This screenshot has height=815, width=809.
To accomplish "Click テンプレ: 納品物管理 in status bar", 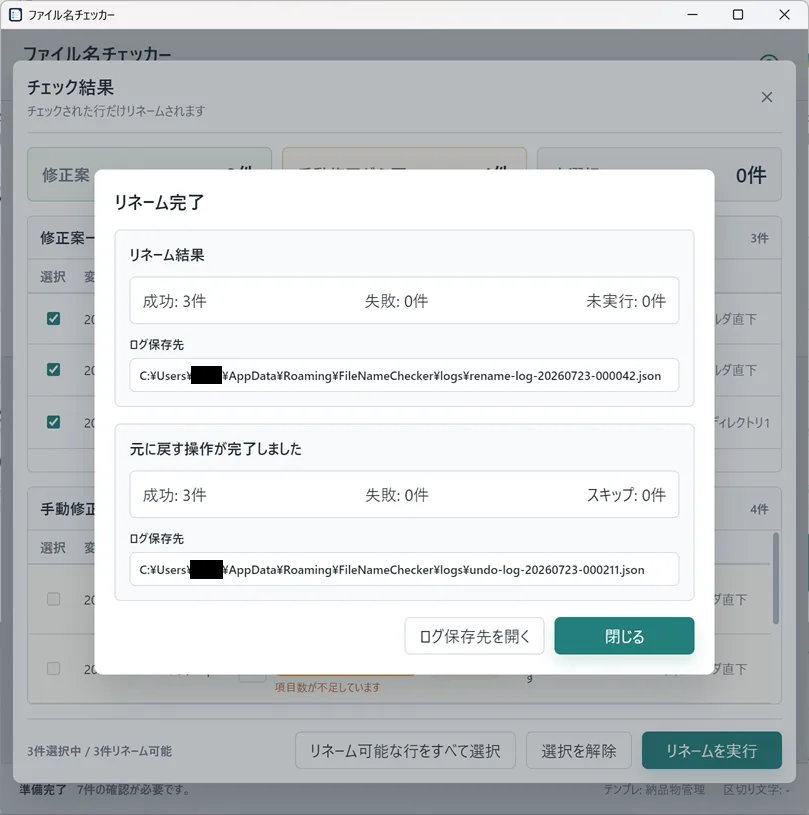I will [x=654, y=790].
